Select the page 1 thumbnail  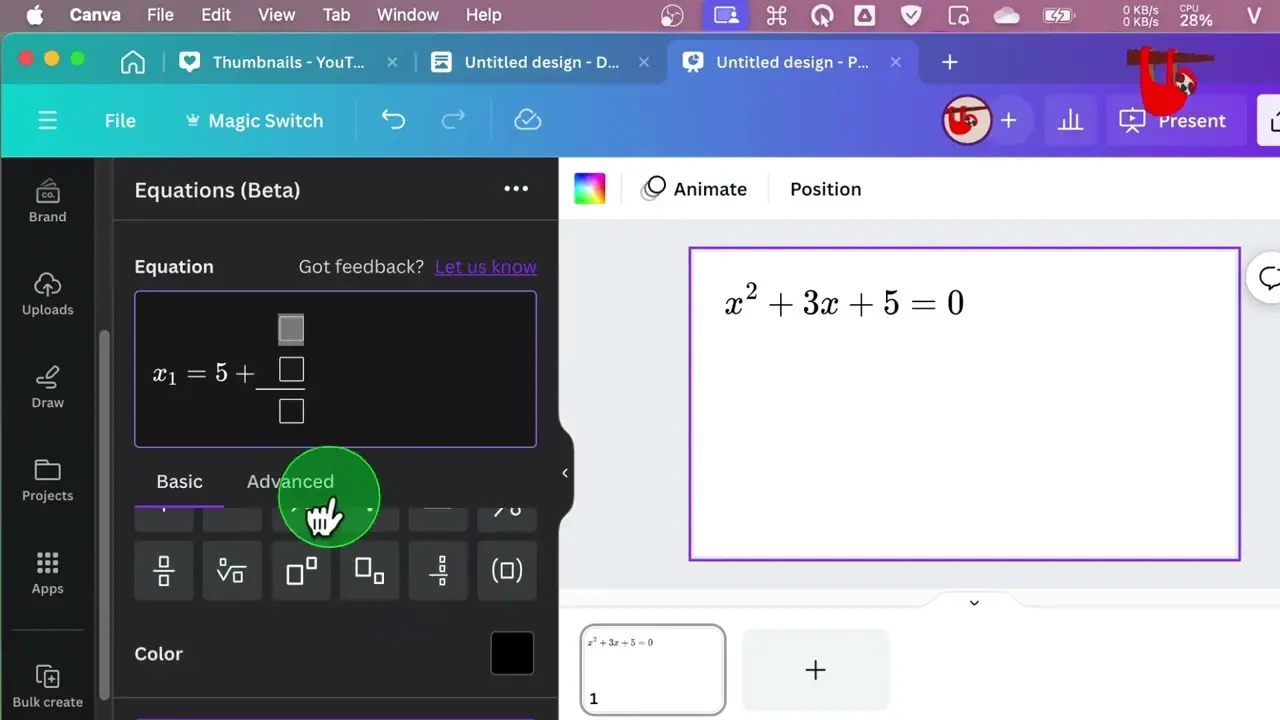point(653,670)
